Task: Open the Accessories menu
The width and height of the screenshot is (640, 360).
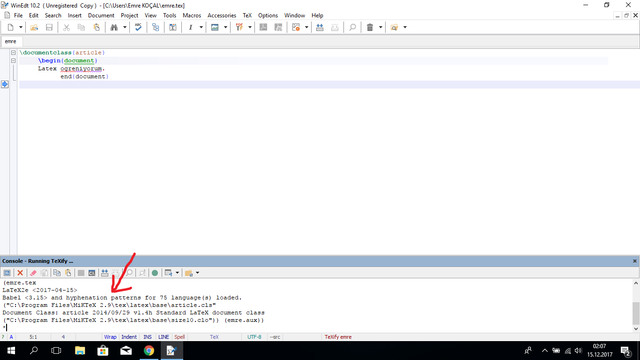Action: (222, 16)
